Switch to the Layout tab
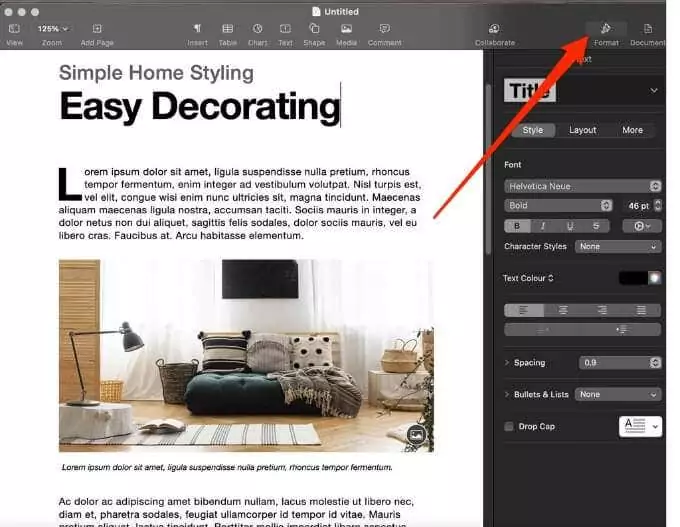 (x=582, y=130)
